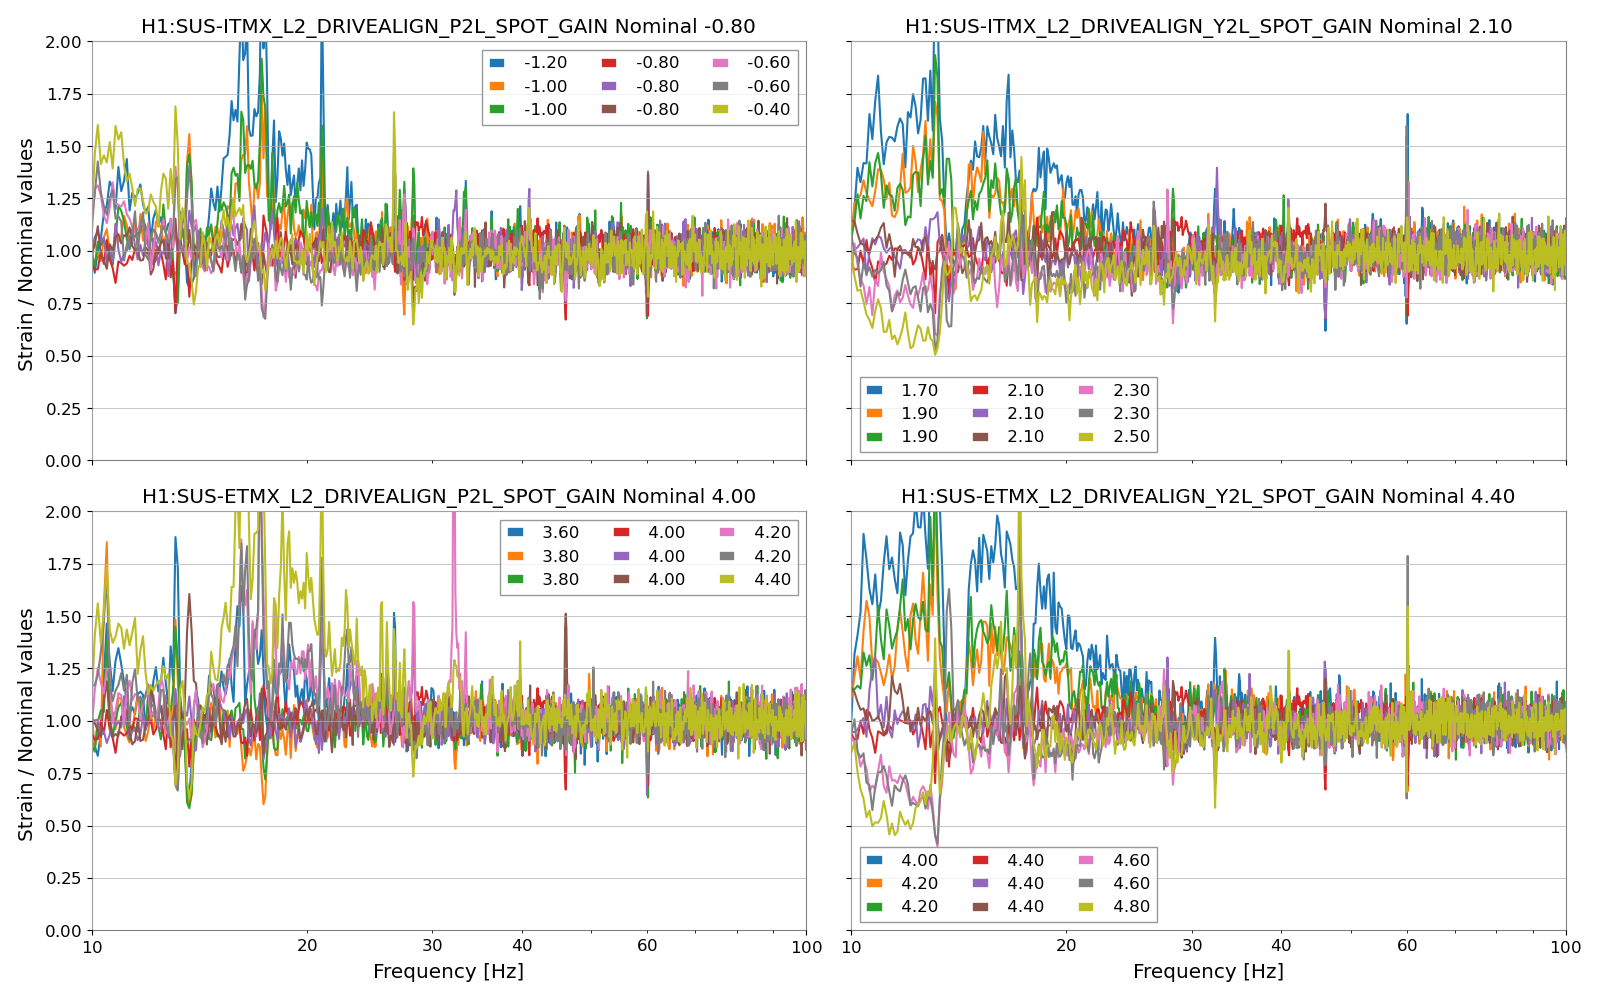Click Frequency [Hz] axis label under ETMX P2L plot
1600x1000 pixels.
pos(448,971)
